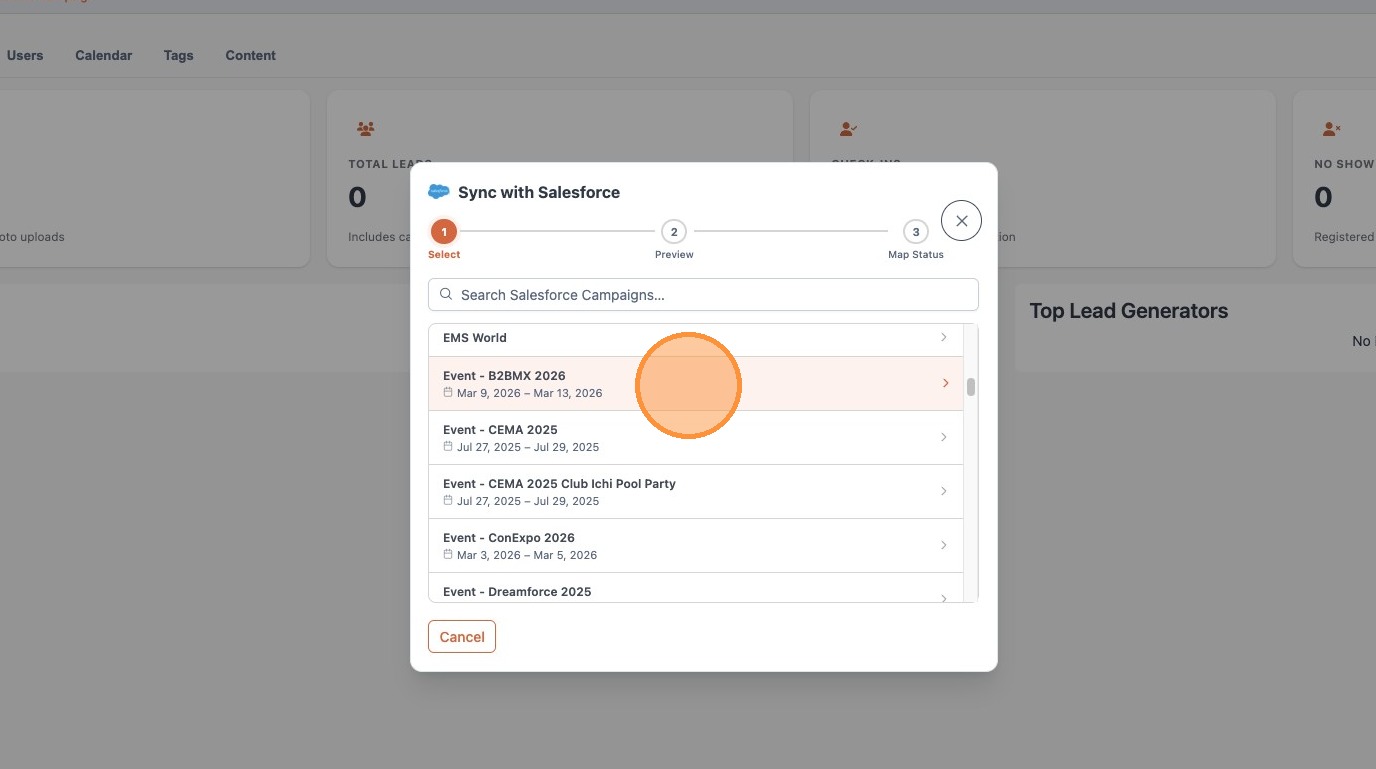Select the EMS World campaign name
1376x769 pixels.
[475, 338]
